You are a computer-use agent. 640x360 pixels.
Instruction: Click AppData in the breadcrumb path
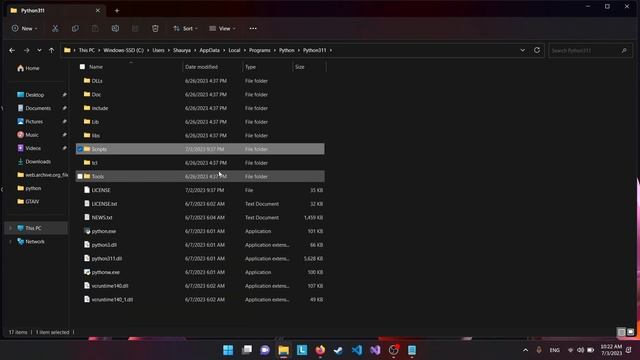pyautogui.click(x=209, y=50)
